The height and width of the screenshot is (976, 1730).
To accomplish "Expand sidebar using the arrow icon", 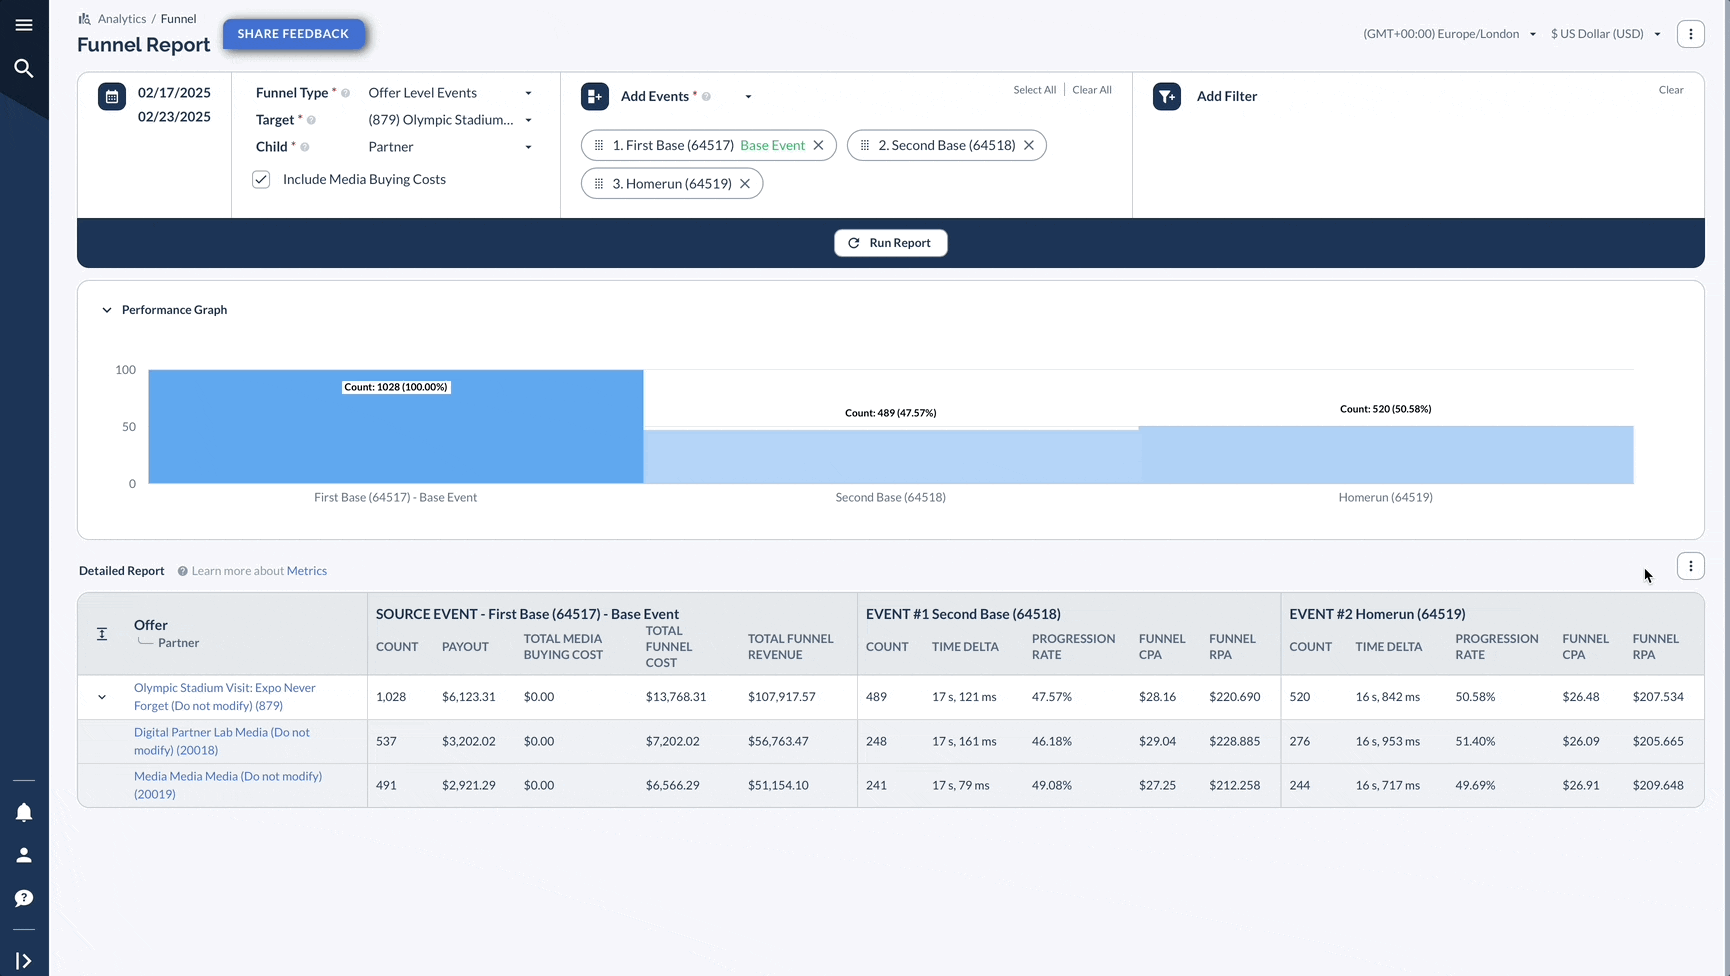I will [24, 961].
